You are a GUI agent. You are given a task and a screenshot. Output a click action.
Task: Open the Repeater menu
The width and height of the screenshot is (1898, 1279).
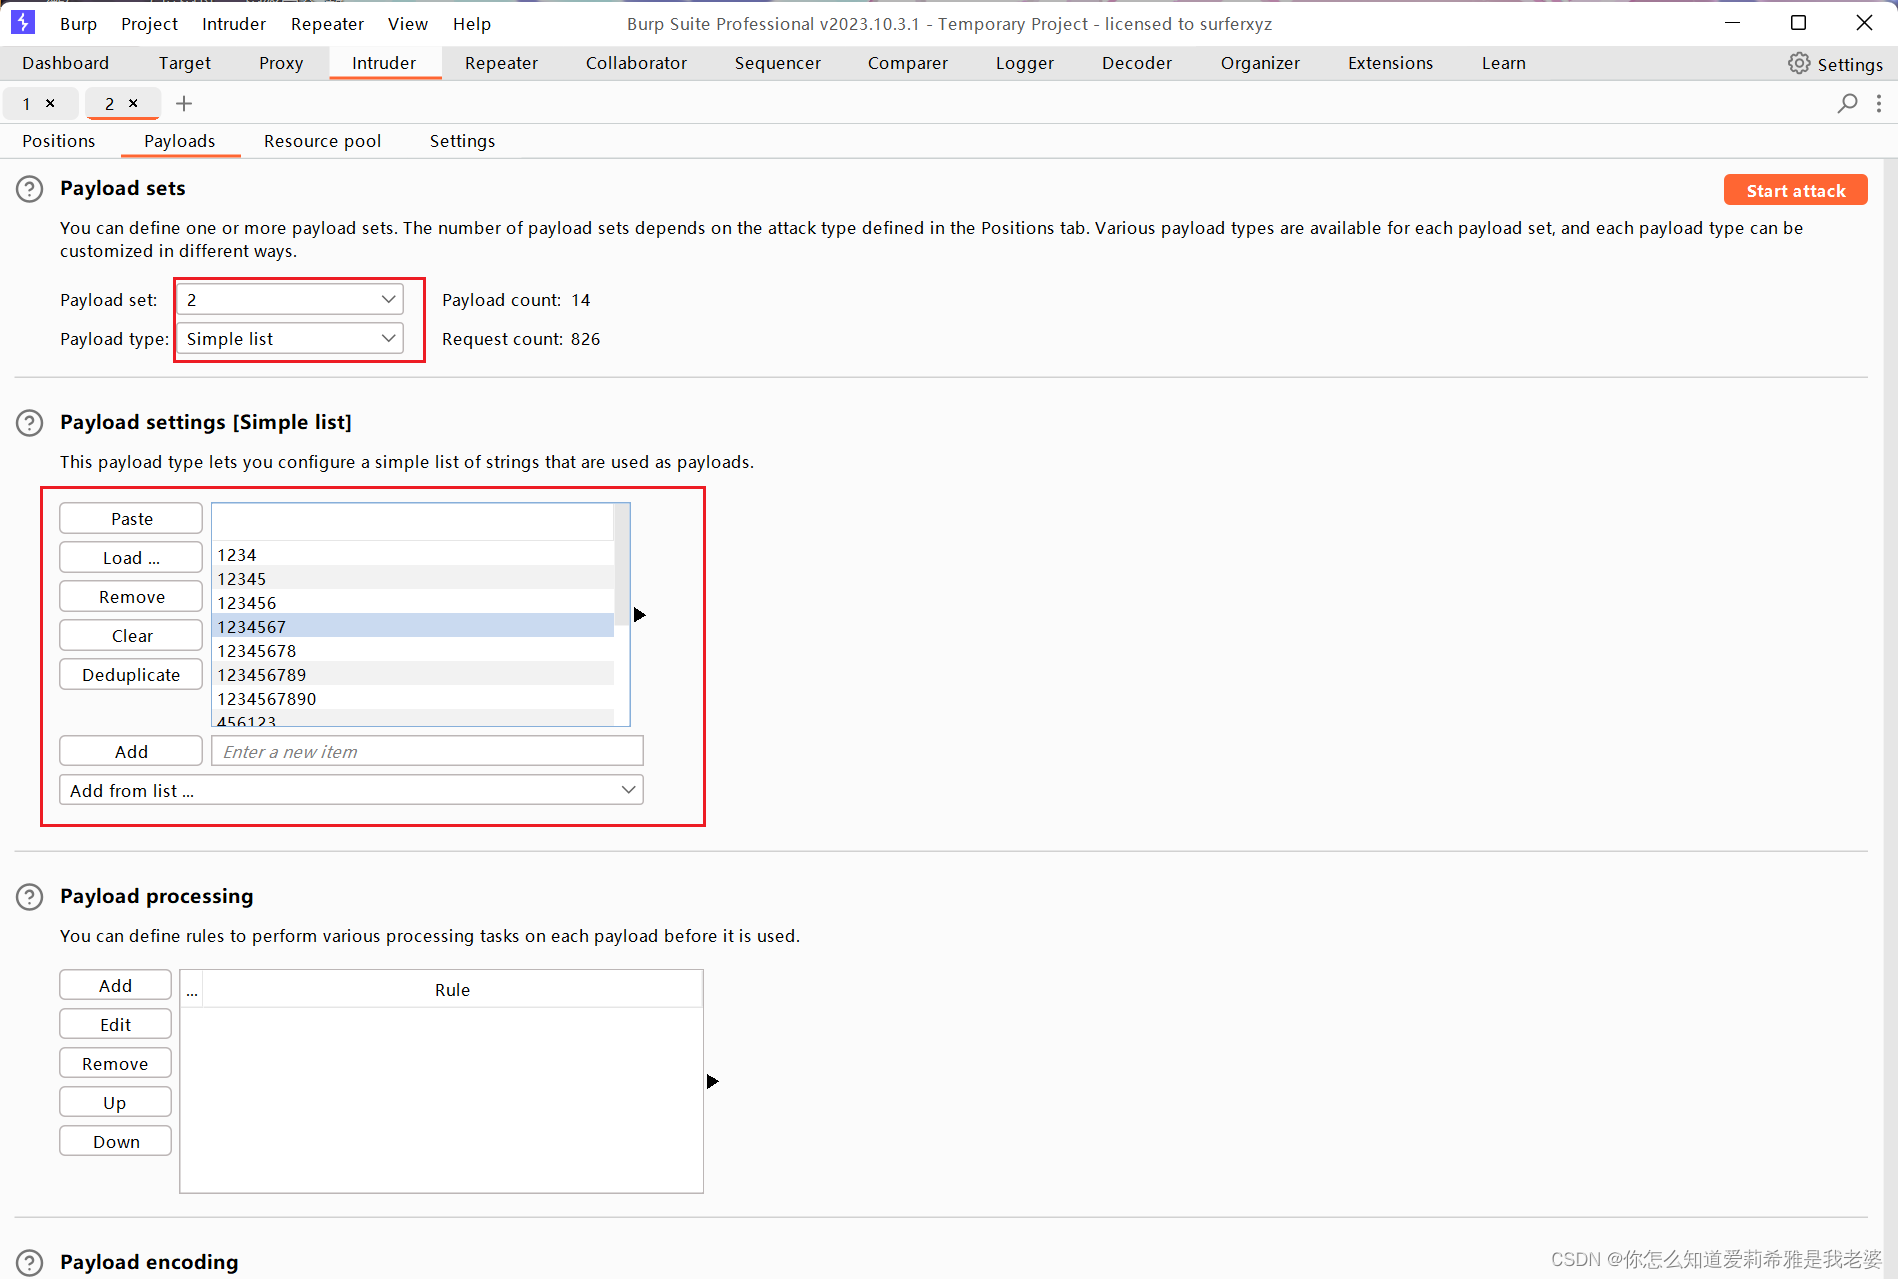pos(327,23)
